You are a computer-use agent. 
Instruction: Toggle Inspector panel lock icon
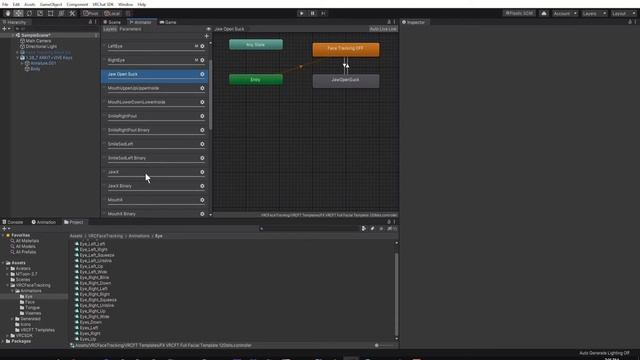click(x=630, y=22)
